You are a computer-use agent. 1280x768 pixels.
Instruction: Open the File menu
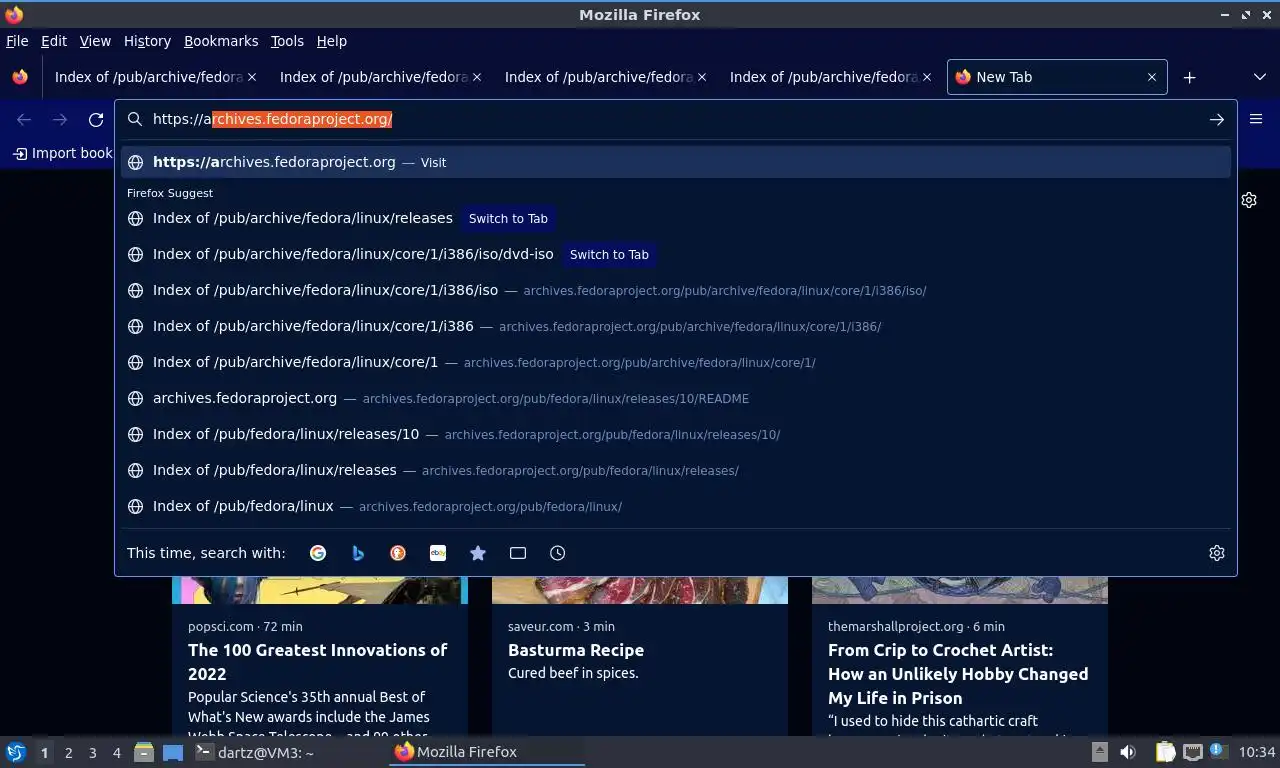[17, 41]
